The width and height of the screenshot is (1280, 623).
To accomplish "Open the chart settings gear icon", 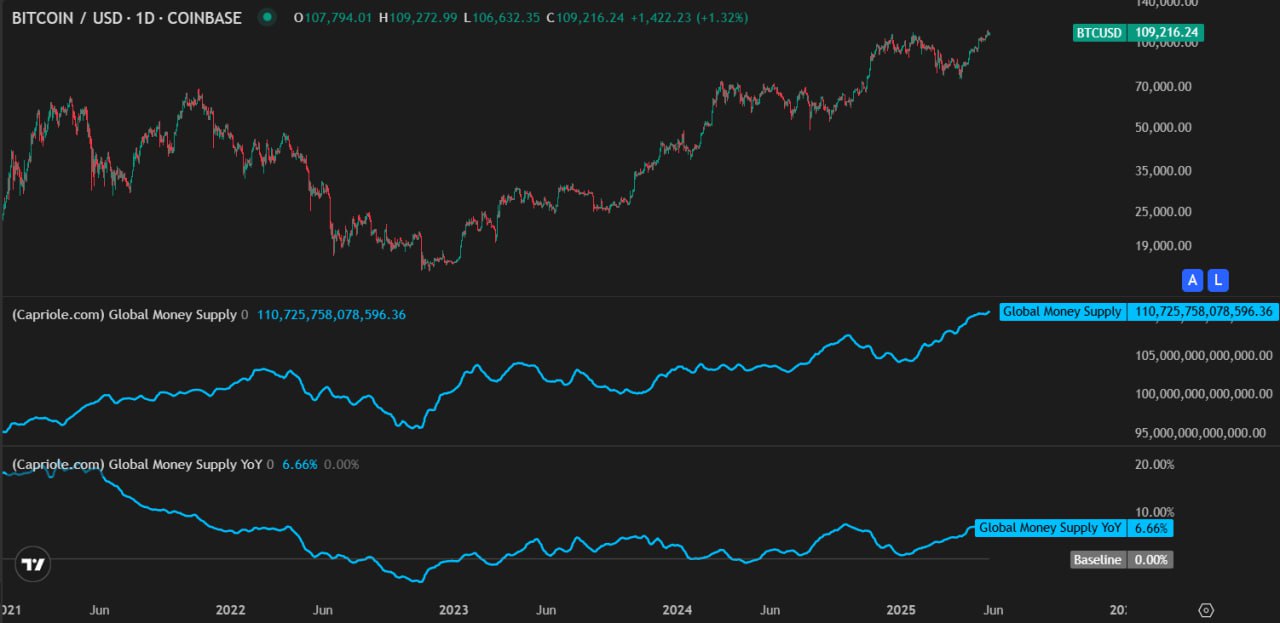I will coord(1206,610).
